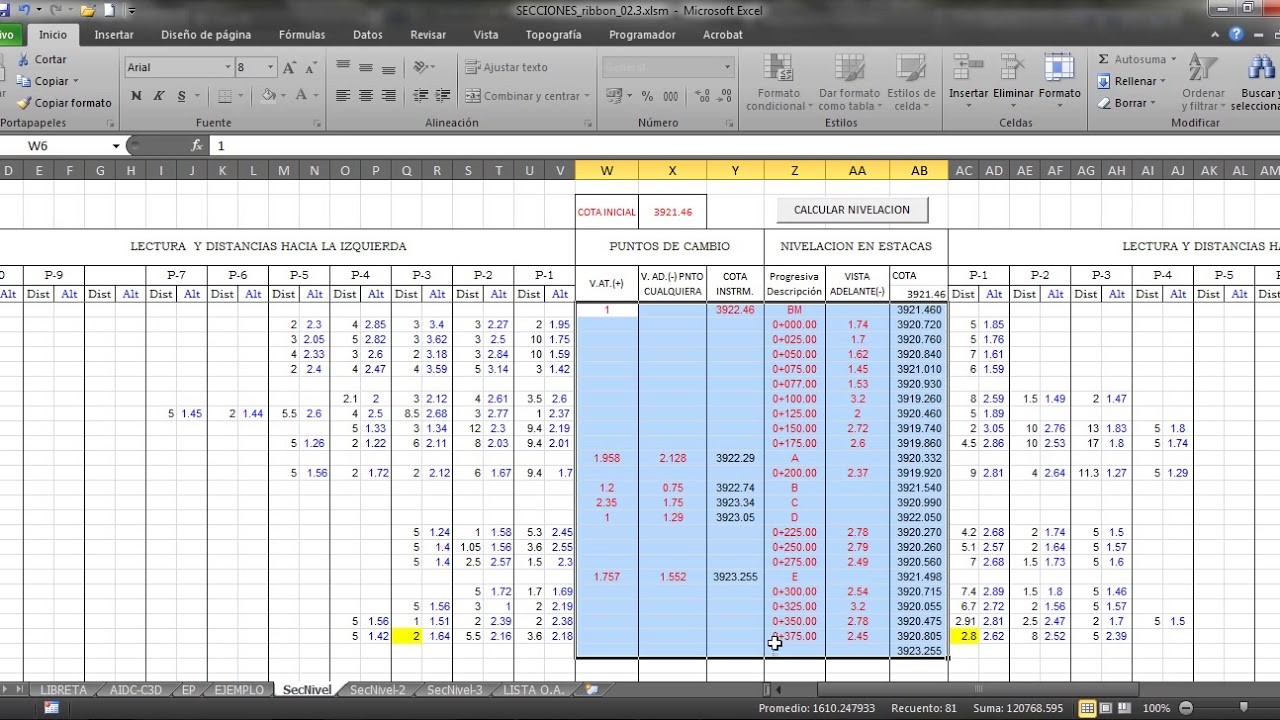Click the fill color paint bucket

coord(268,96)
